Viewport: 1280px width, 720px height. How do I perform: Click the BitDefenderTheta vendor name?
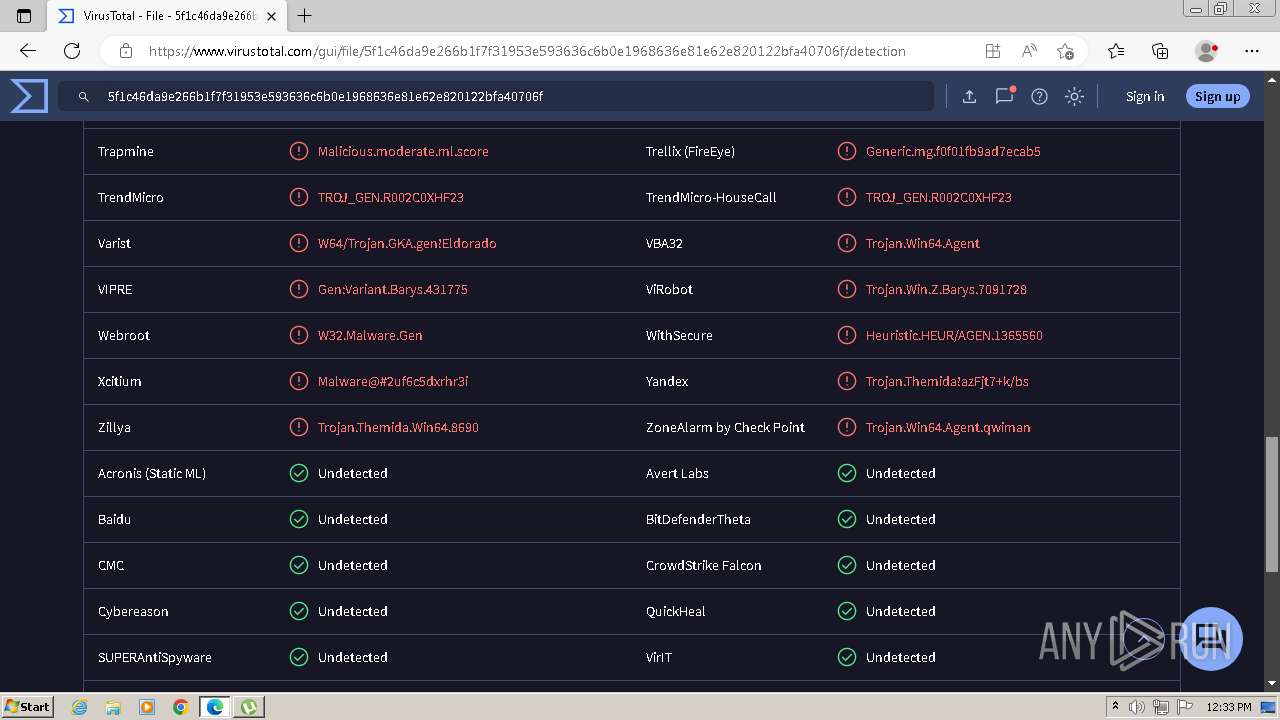698,519
